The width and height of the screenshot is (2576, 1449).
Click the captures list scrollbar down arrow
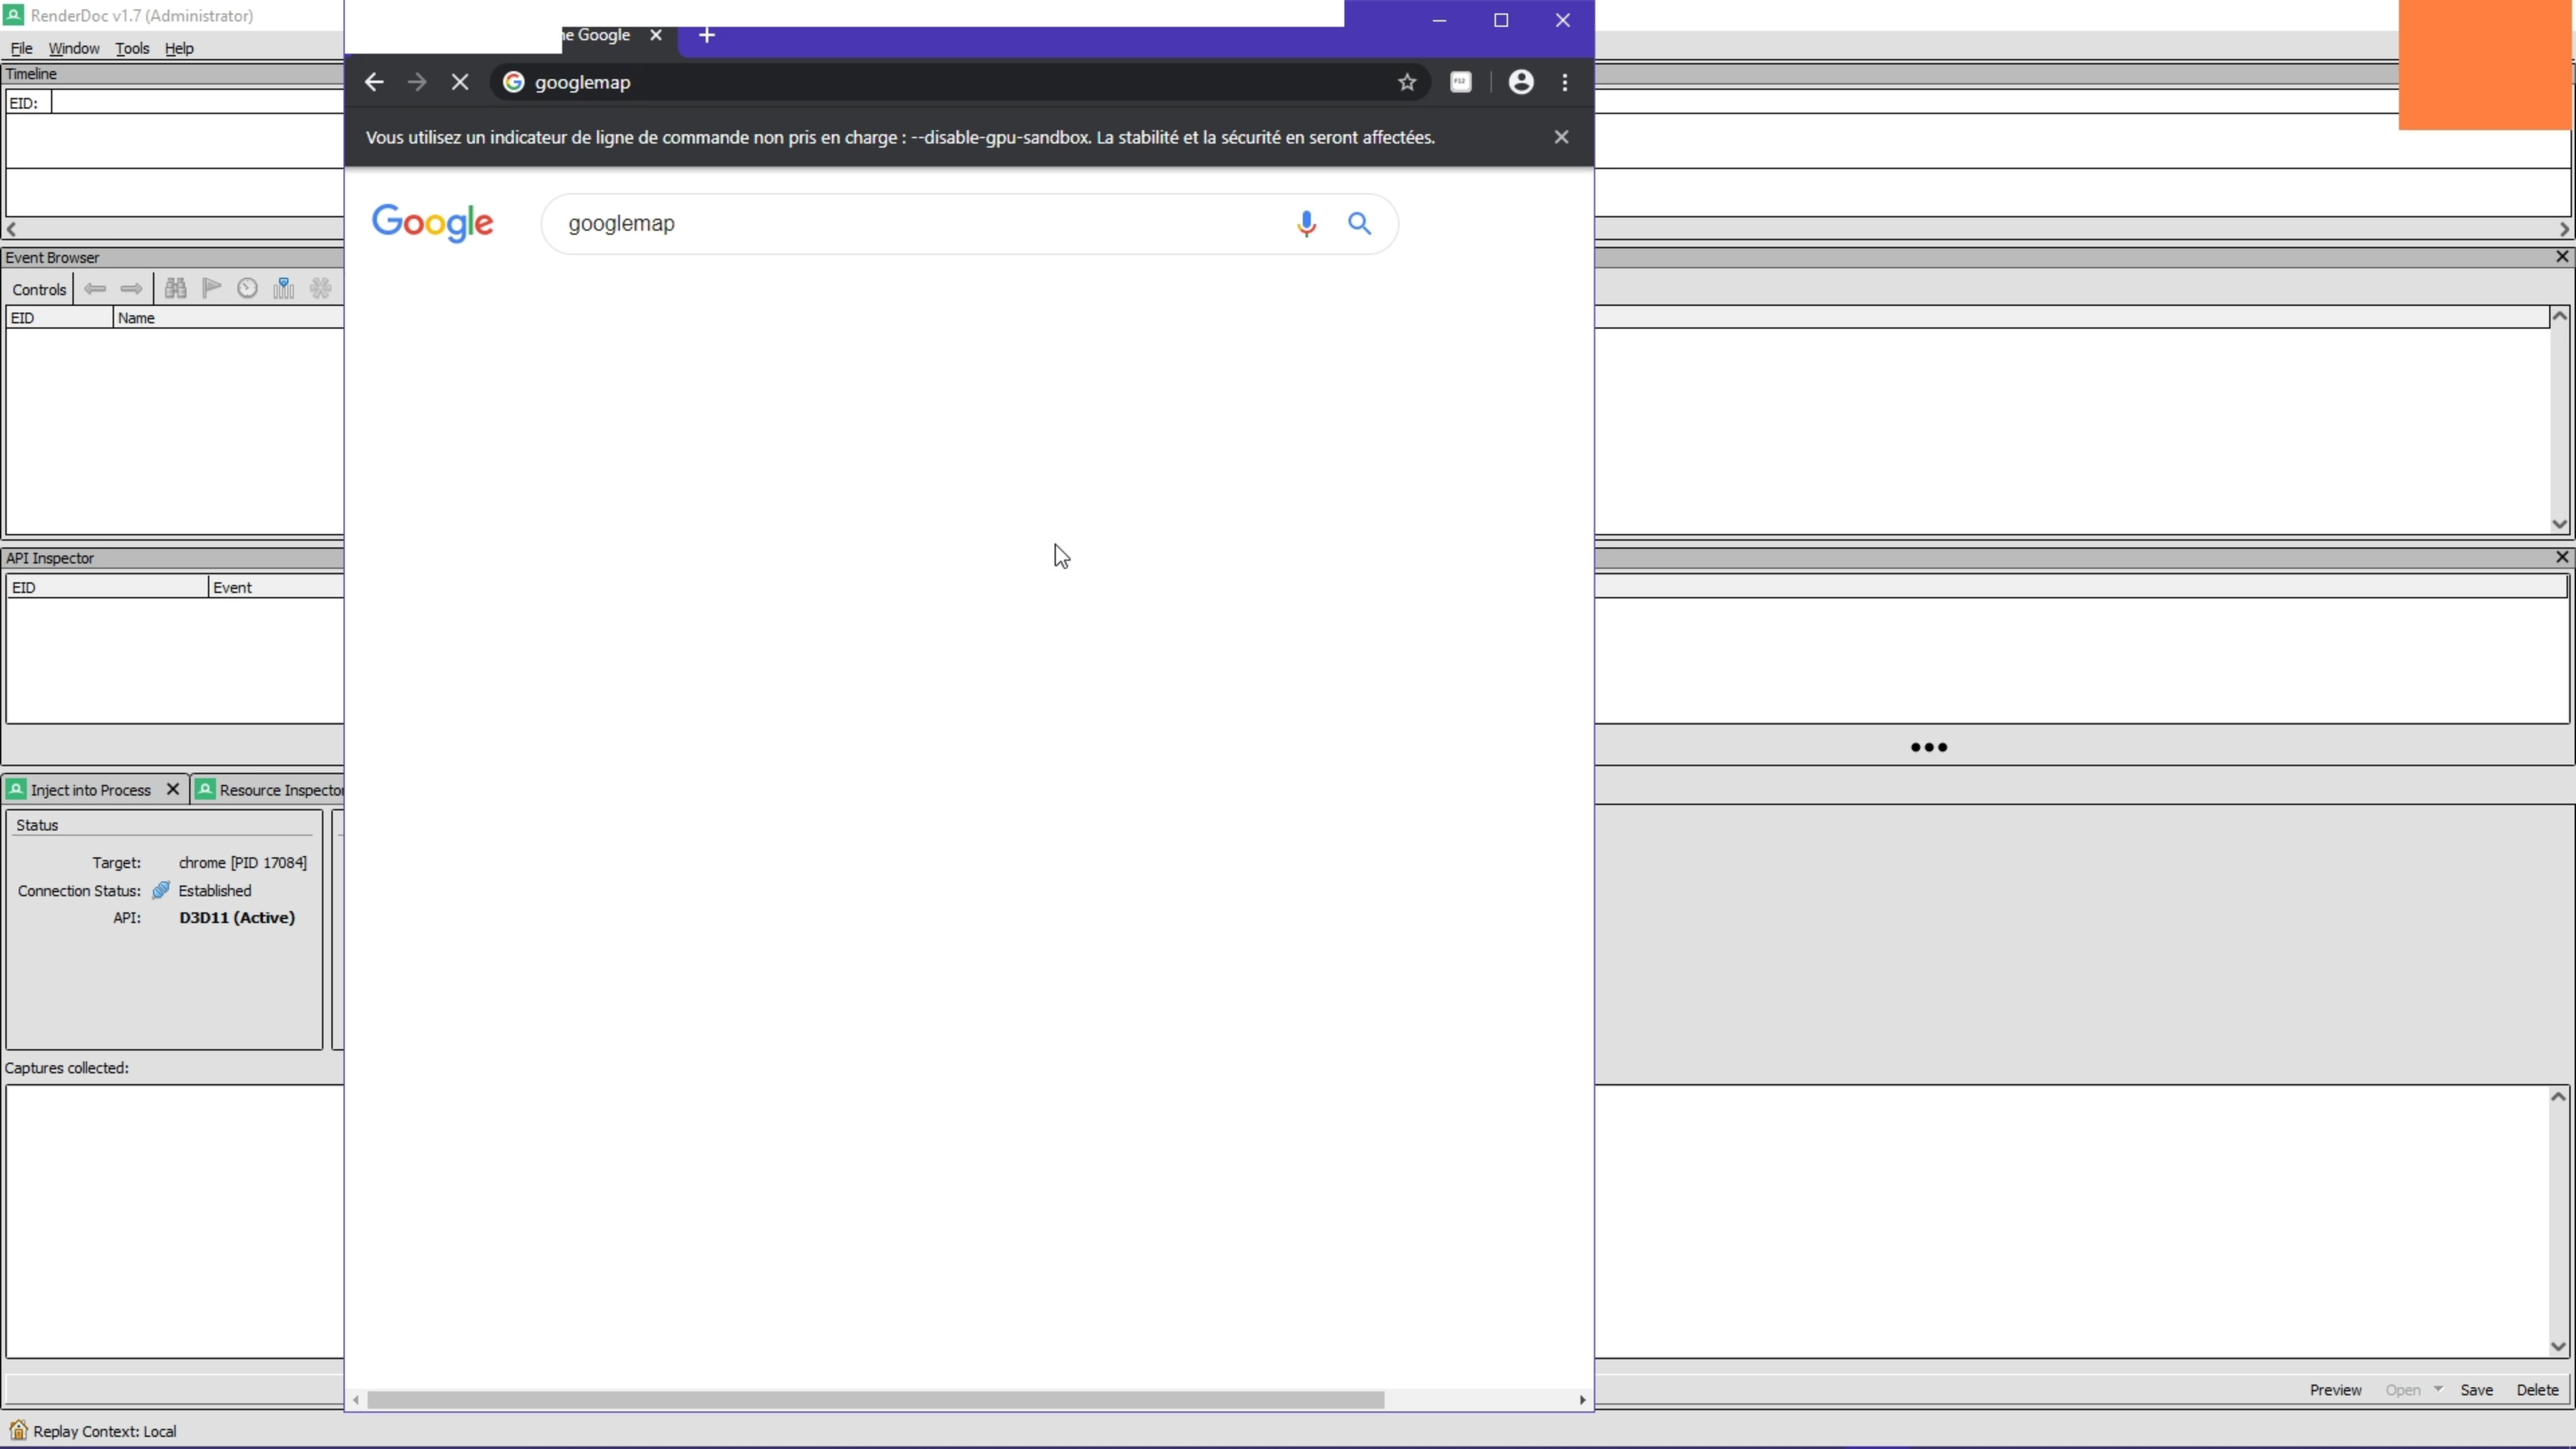tap(2558, 1346)
